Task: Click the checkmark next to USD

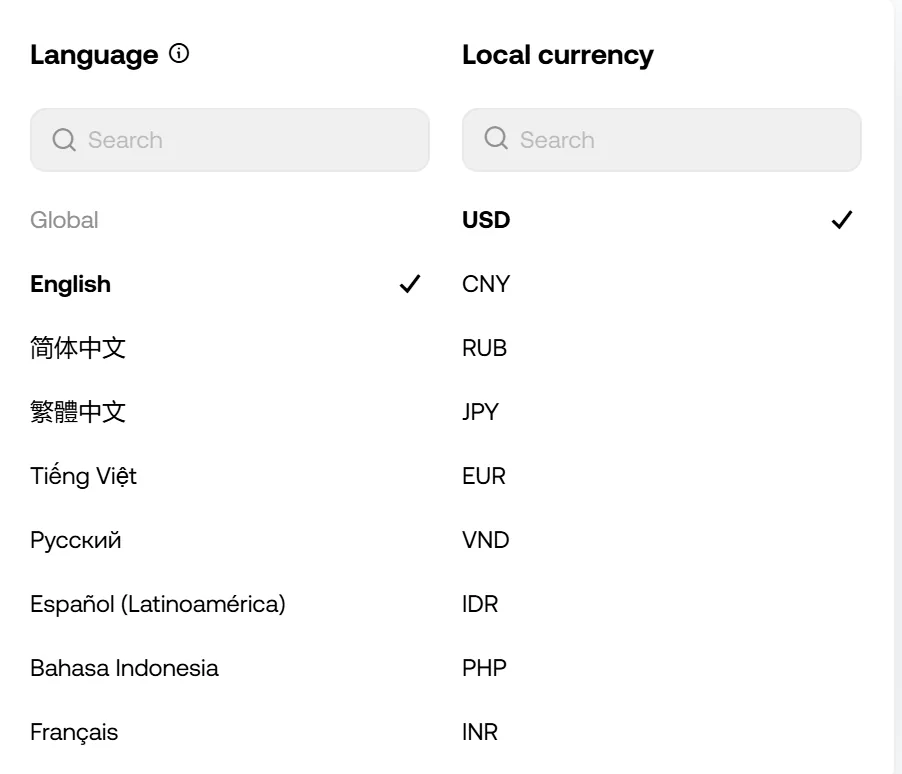Action: pyautogui.click(x=842, y=219)
